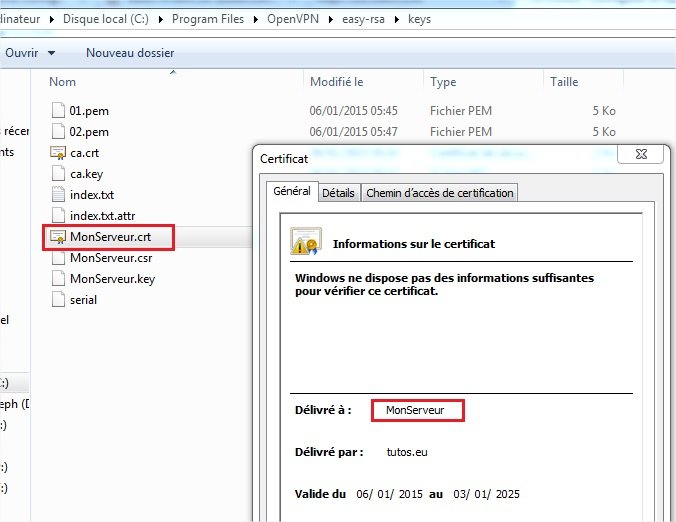Image resolution: width=676 pixels, height=522 pixels.
Task: Sort files by the Nom column header
Action: tap(63, 82)
